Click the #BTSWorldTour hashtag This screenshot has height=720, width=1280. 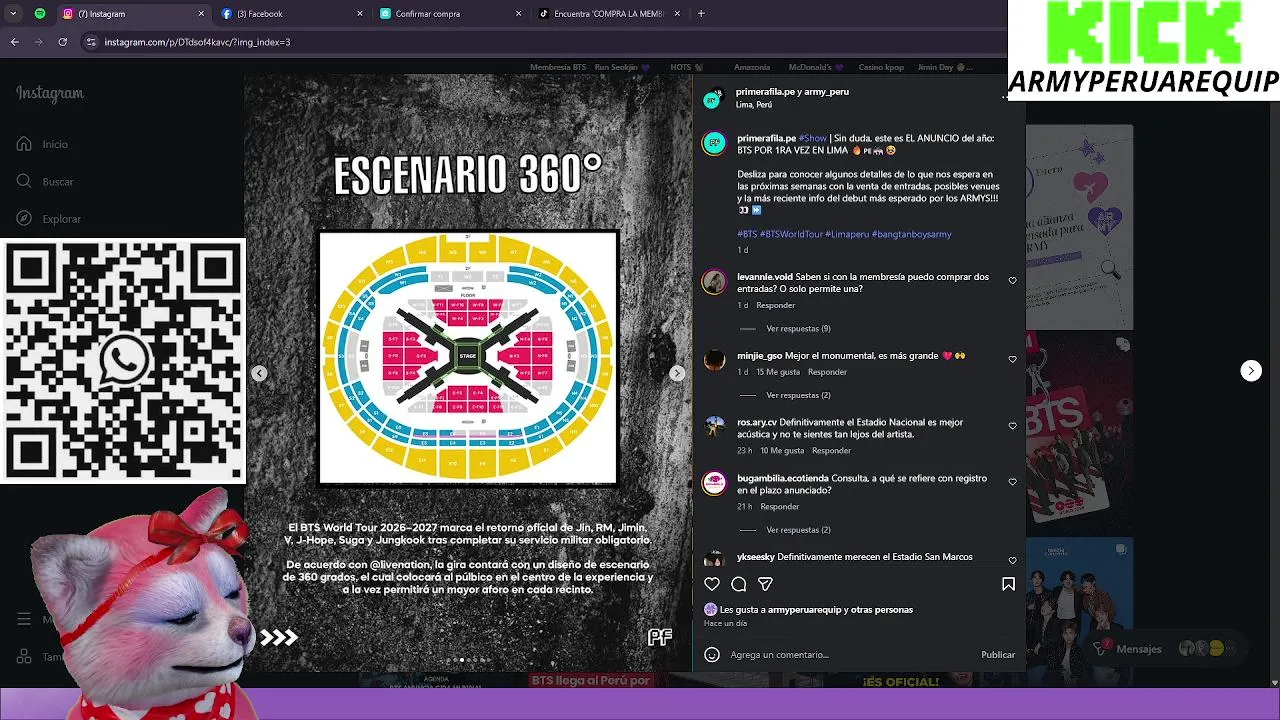pyautogui.click(x=791, y=234)
